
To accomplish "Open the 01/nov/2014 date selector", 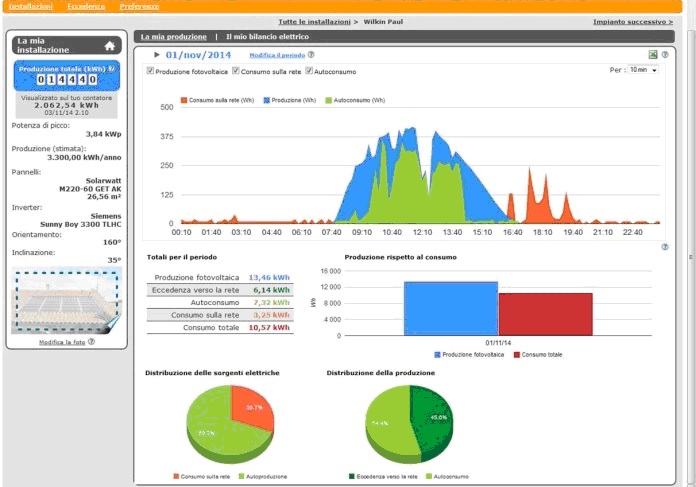I will 198,55.
